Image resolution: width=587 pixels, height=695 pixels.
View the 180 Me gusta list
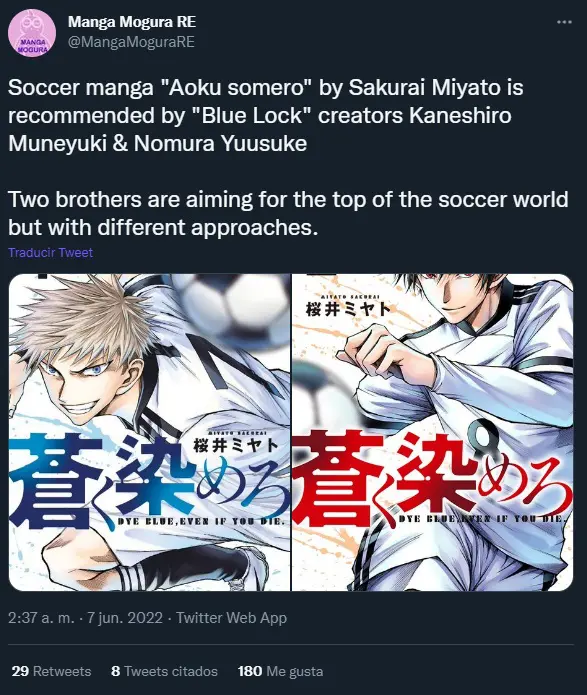coord(280,671)
